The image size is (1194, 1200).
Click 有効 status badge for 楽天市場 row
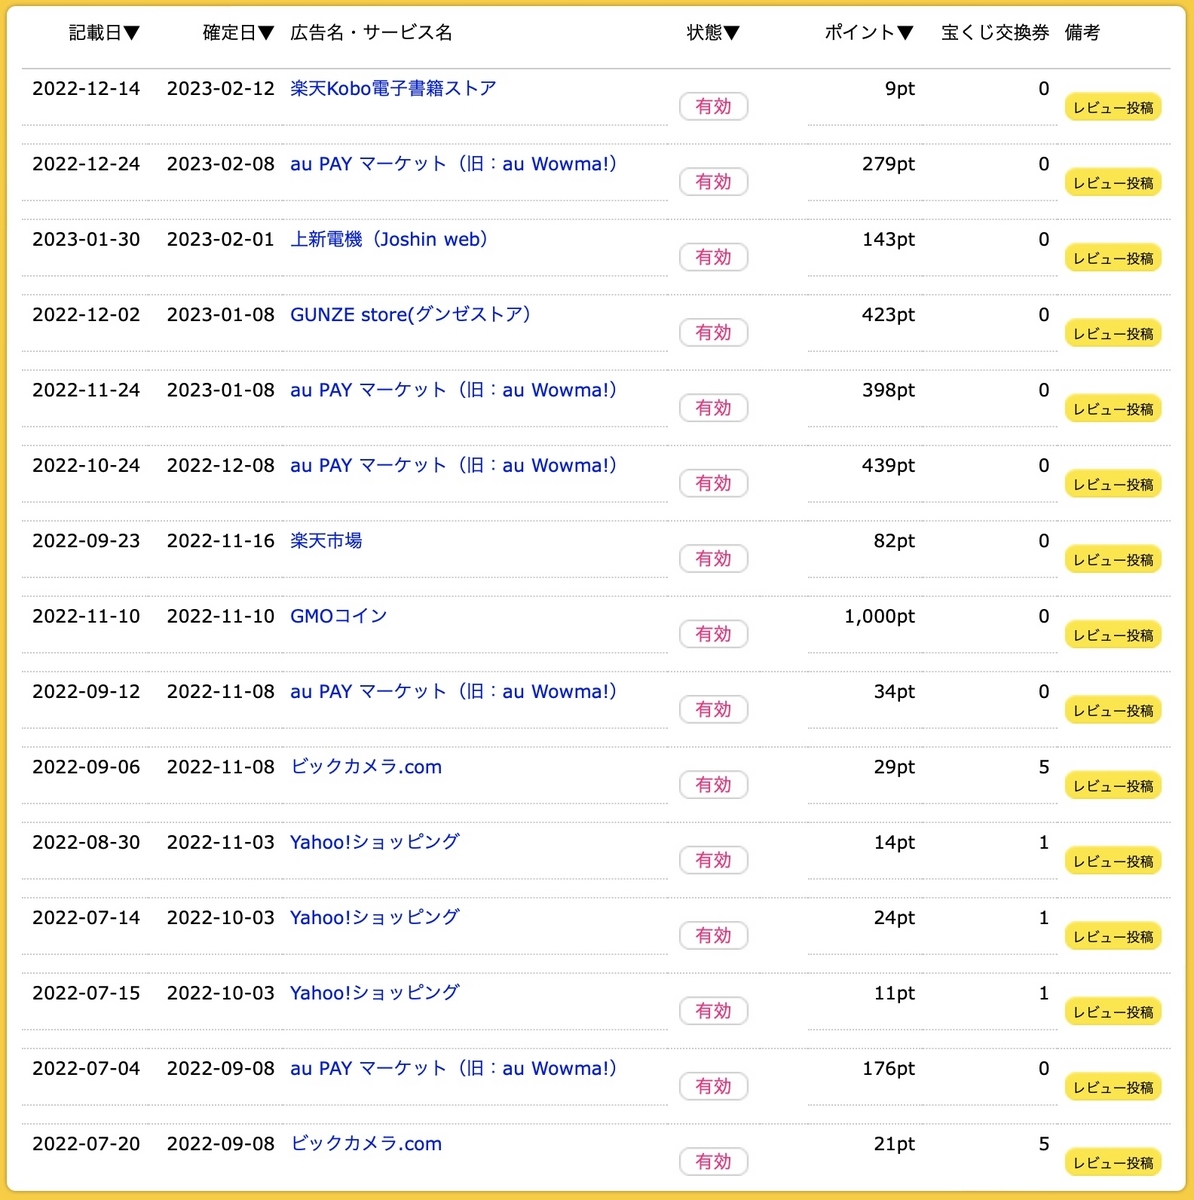(714, 559)
